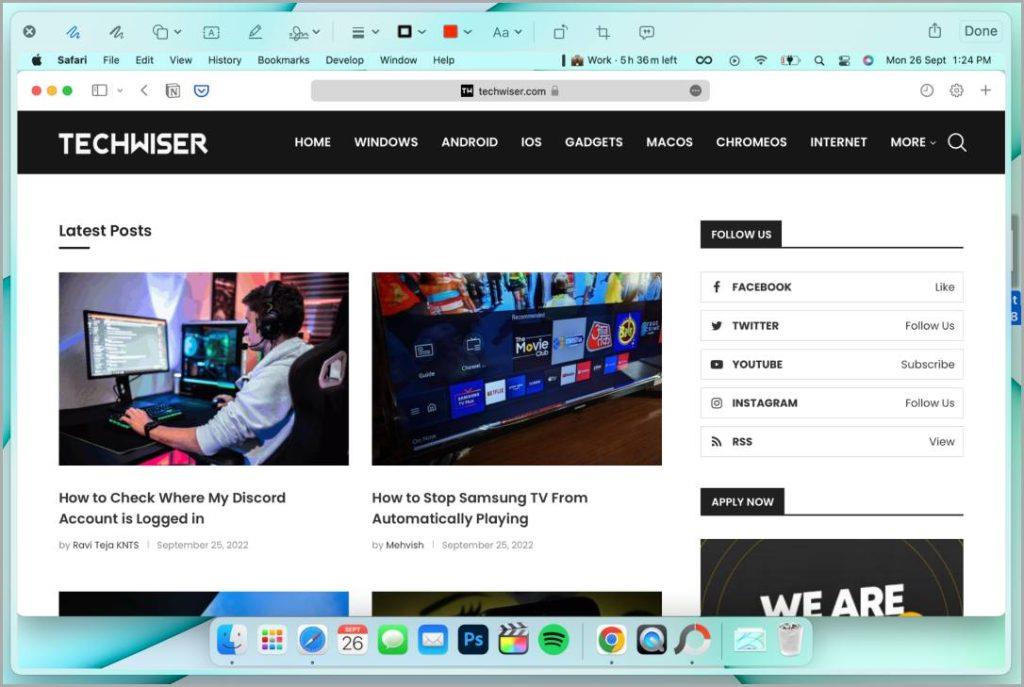Select the Highlight marker tool
The width and height of the screenshot is (1024, 687).
coord(255,31)
